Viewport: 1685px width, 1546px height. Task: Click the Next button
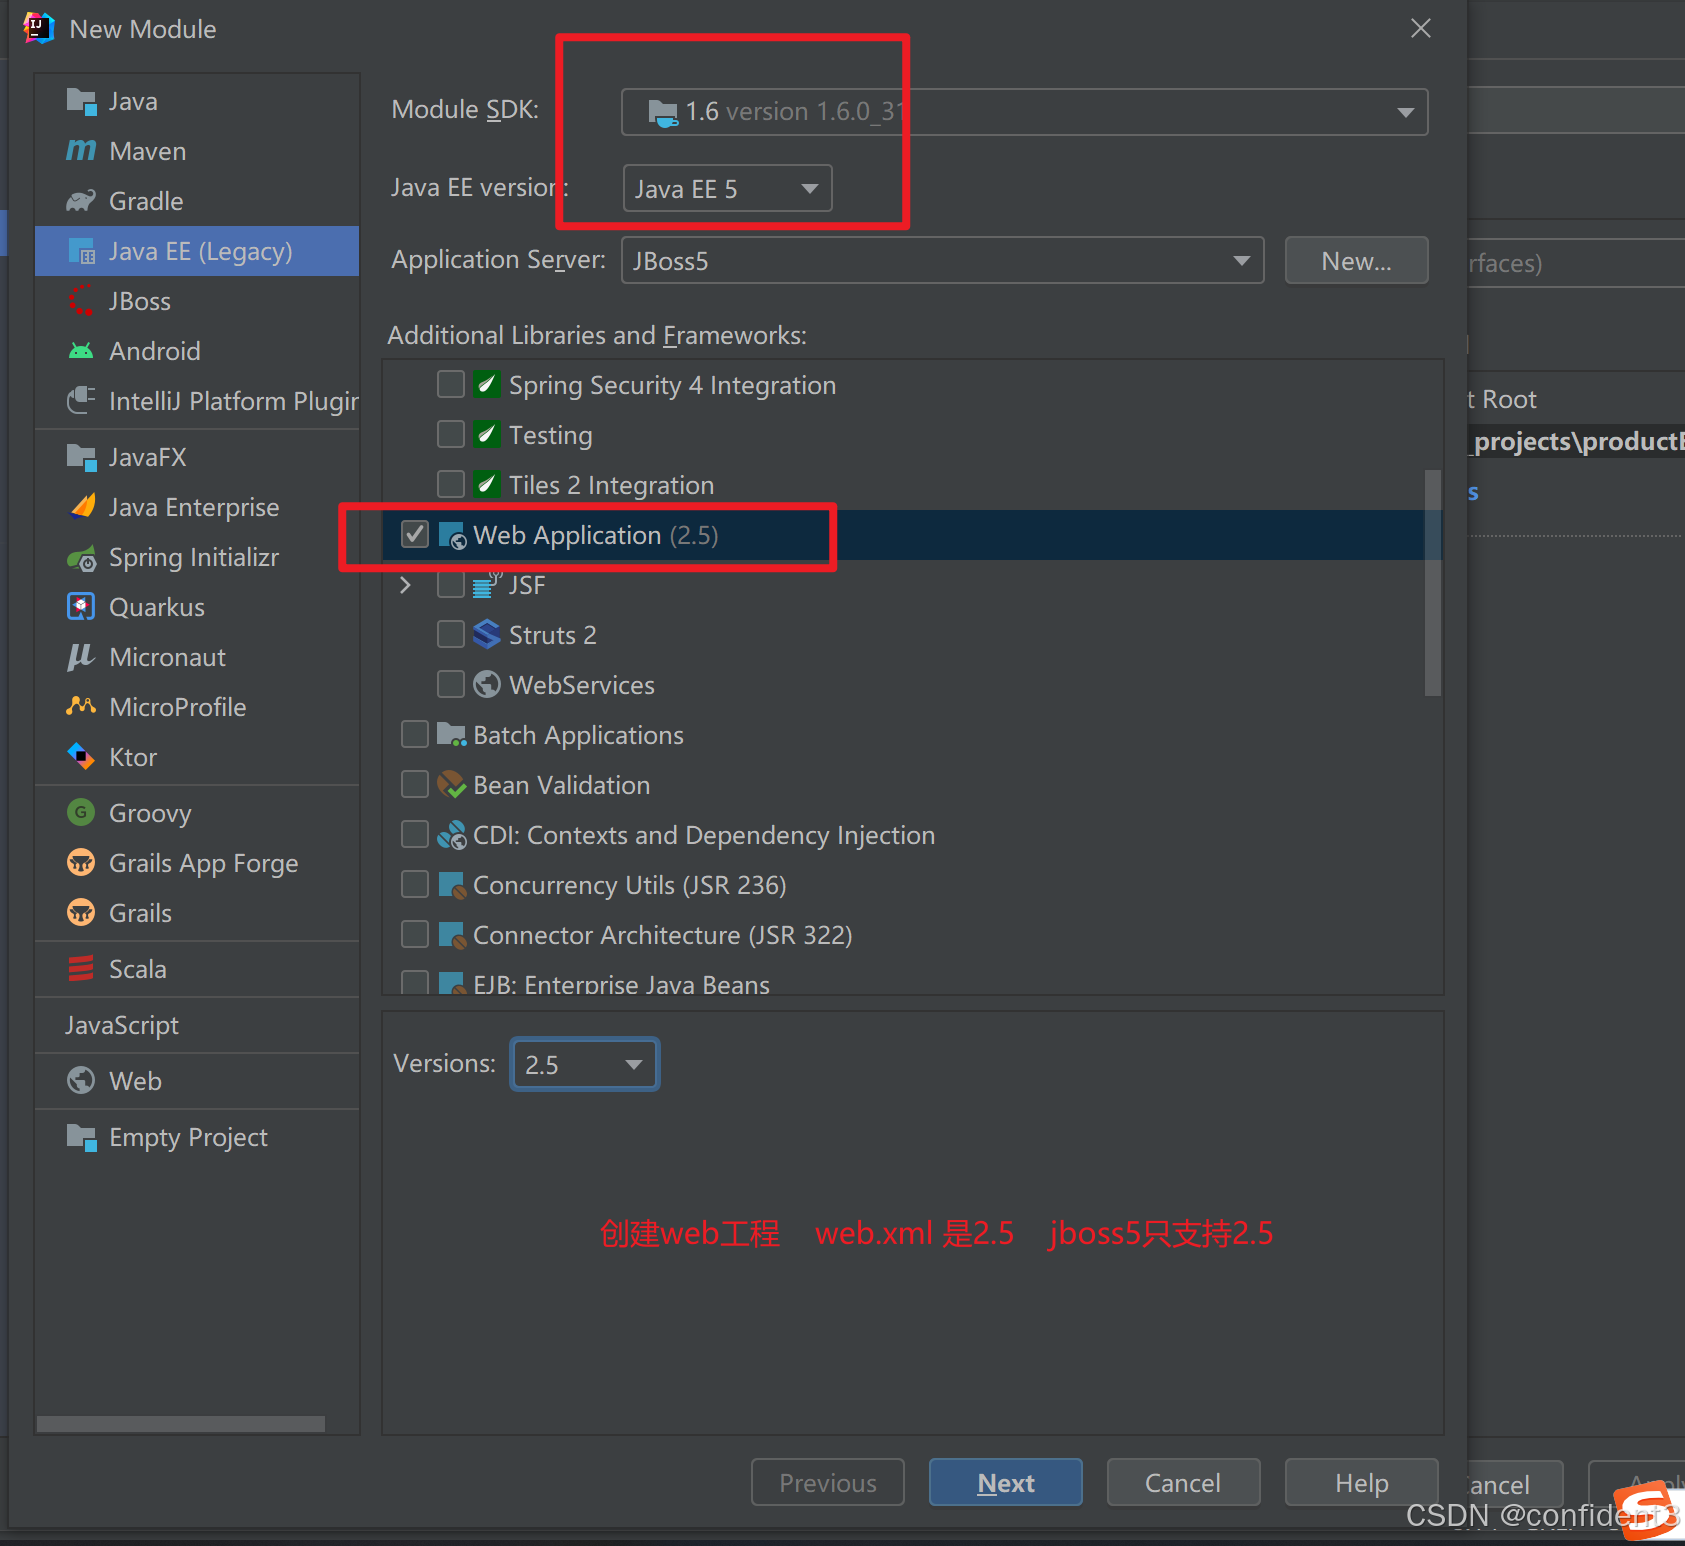click(1005, 1482)
